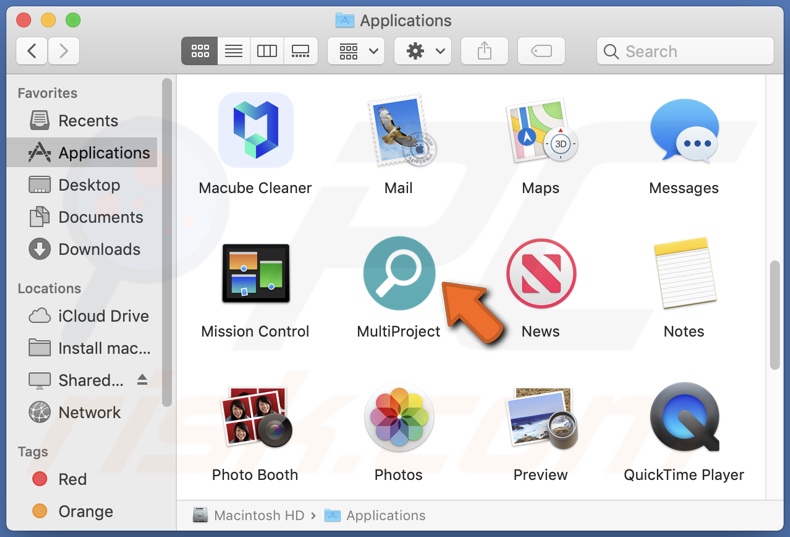The height and width of the screenshot is (537, 790).
Task: Select the QuickTime Player app icon
Action: pos(684,417)
